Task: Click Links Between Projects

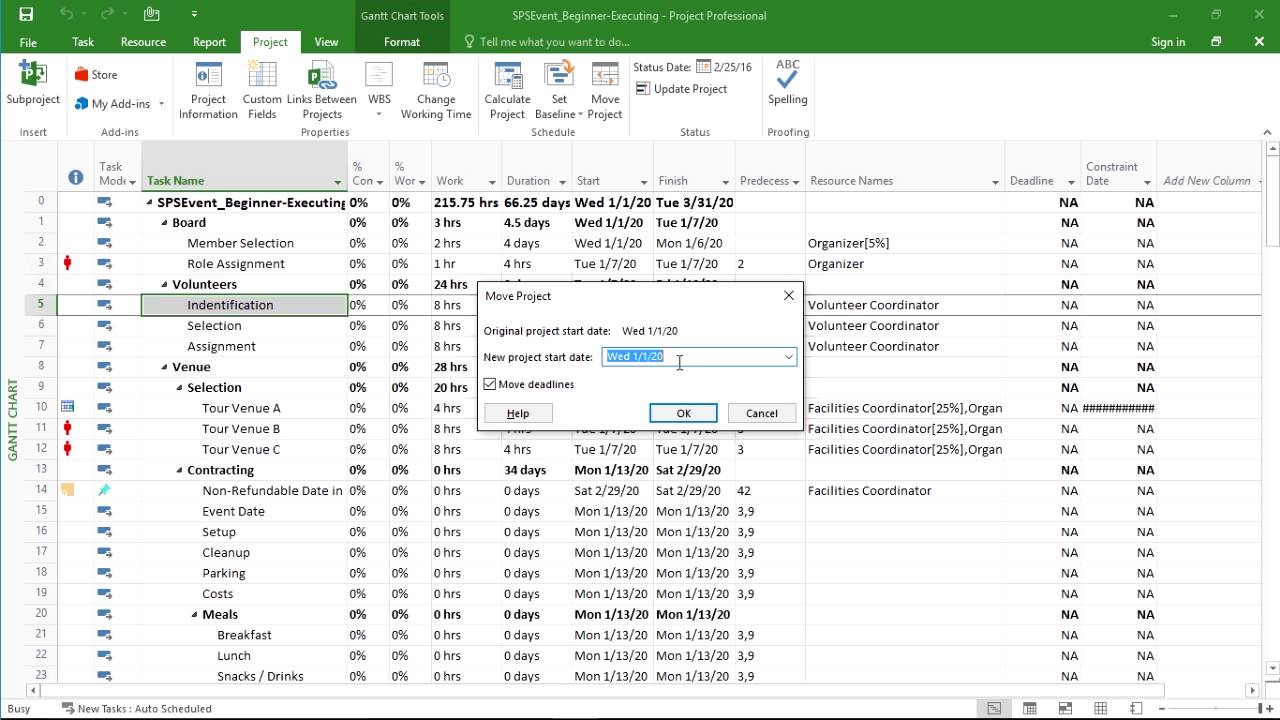Action: click(322, 90)
